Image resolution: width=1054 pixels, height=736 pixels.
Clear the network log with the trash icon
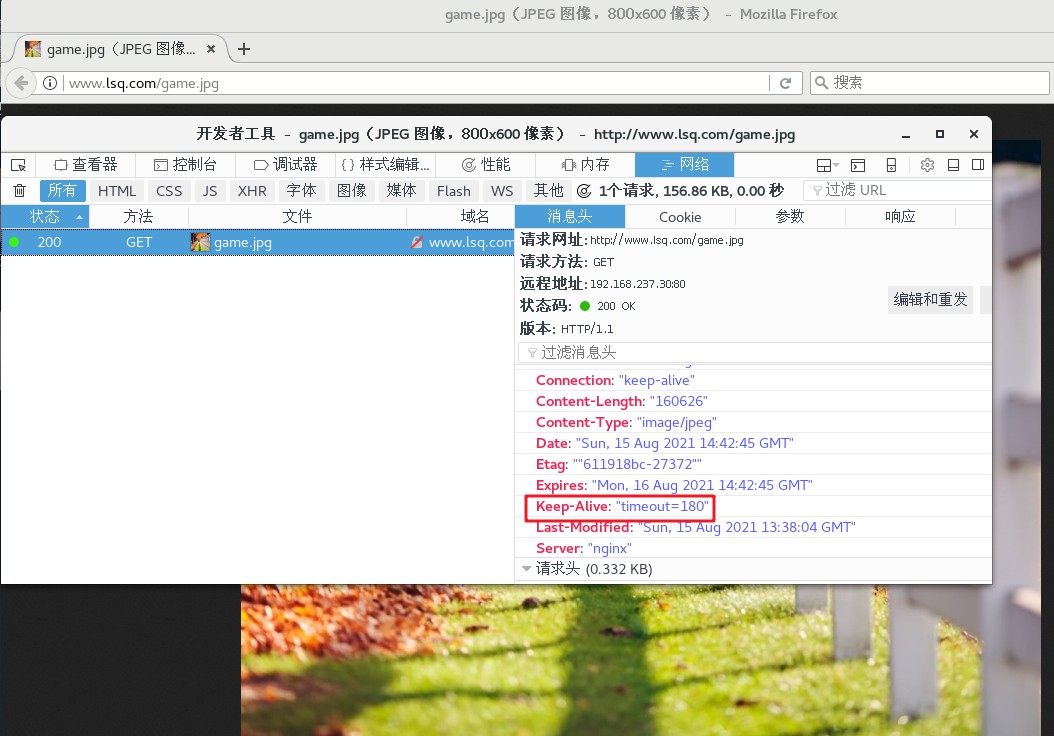(19, 191)
